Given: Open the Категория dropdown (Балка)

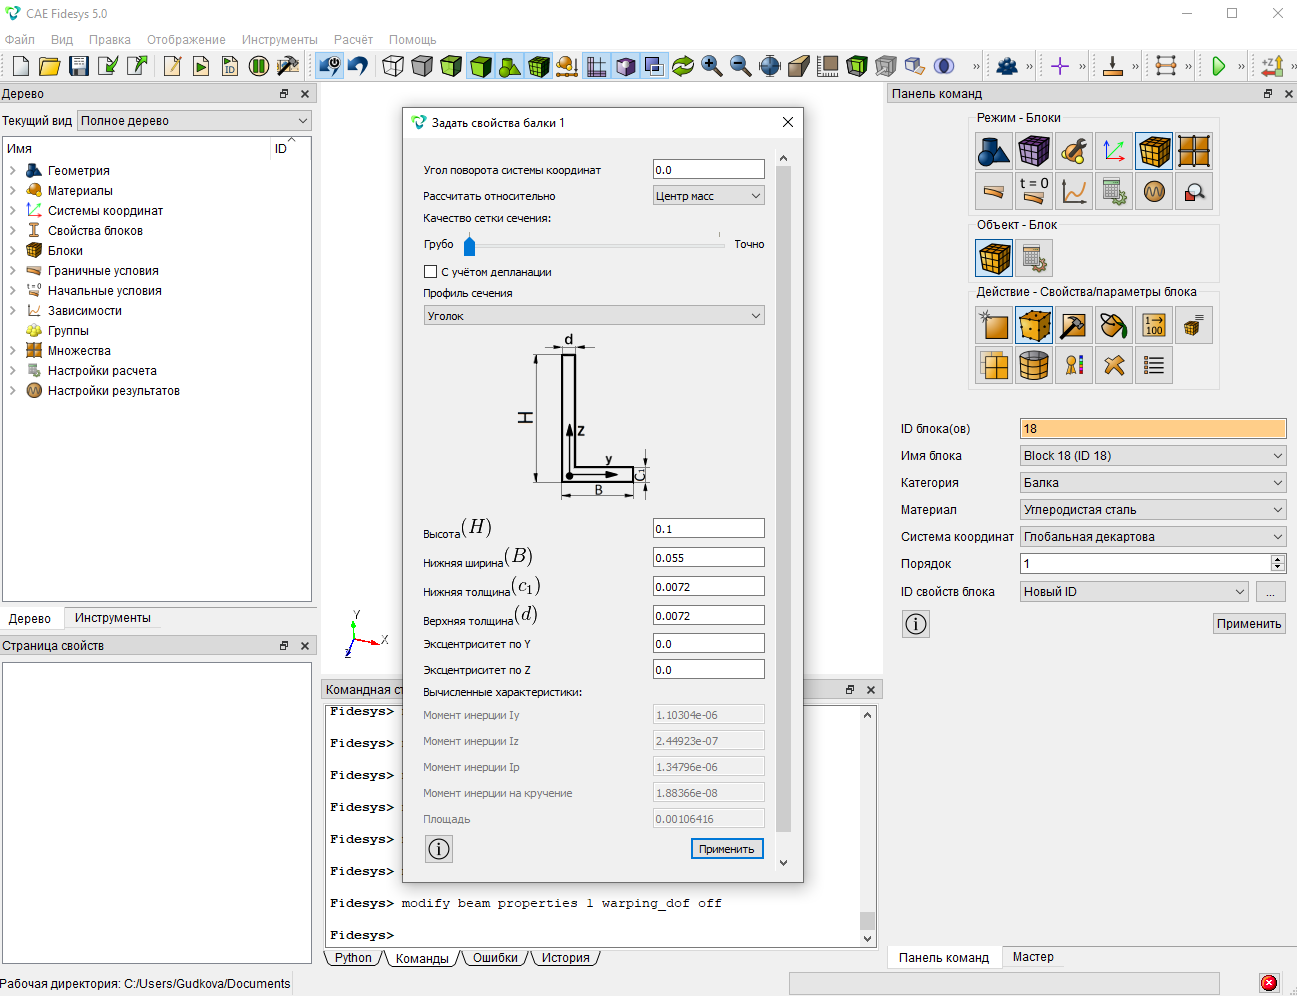Looking at the screenshot, I should click(1153, 483).
